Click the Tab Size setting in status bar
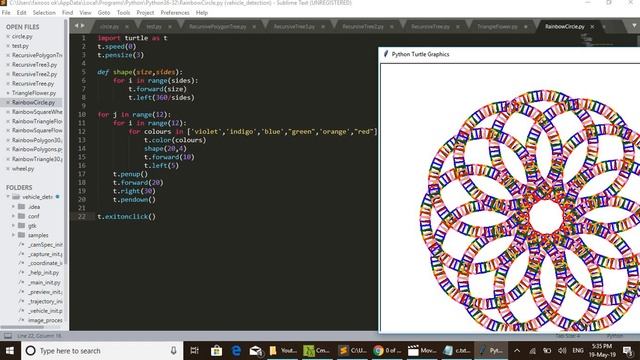 pyautogui.click(x=568, y=336)
